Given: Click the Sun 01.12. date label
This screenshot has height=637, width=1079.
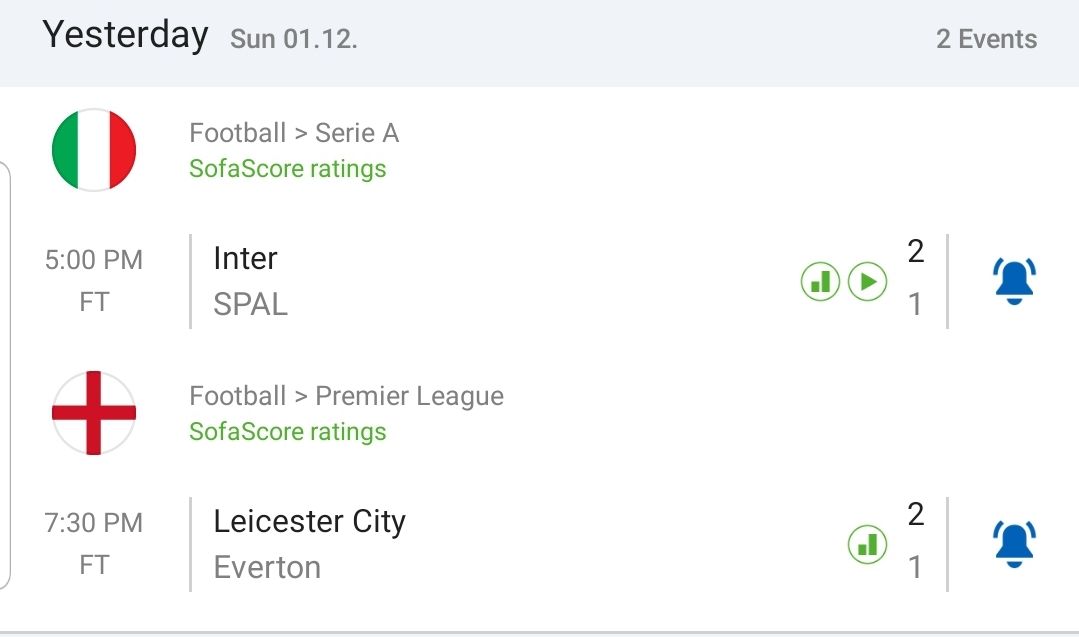Looking at the screenshot, I should pos(294,40).
